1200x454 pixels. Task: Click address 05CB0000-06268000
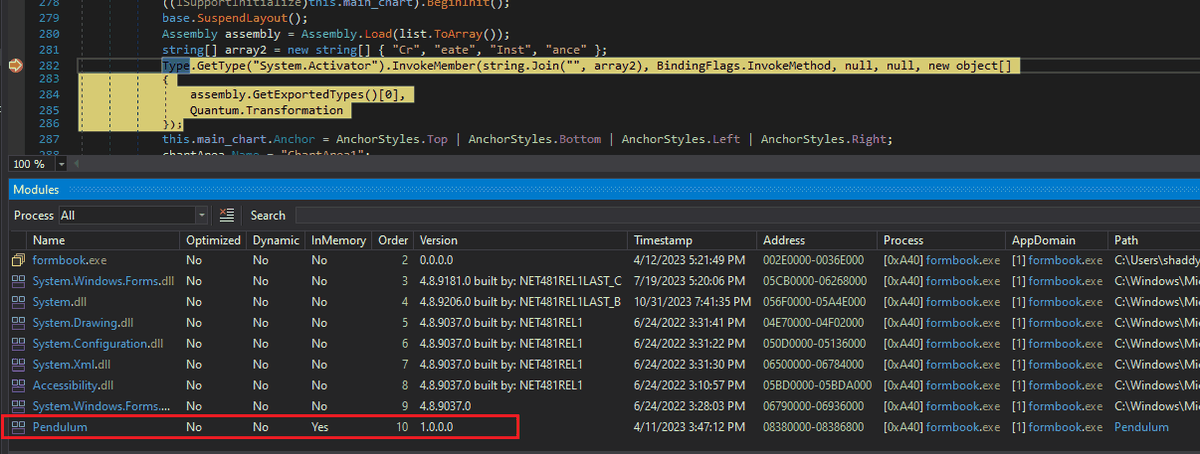[815, 281]
